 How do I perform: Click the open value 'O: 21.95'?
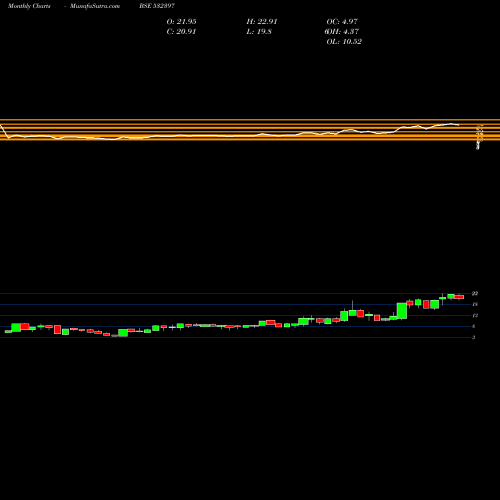pos(182,22)
